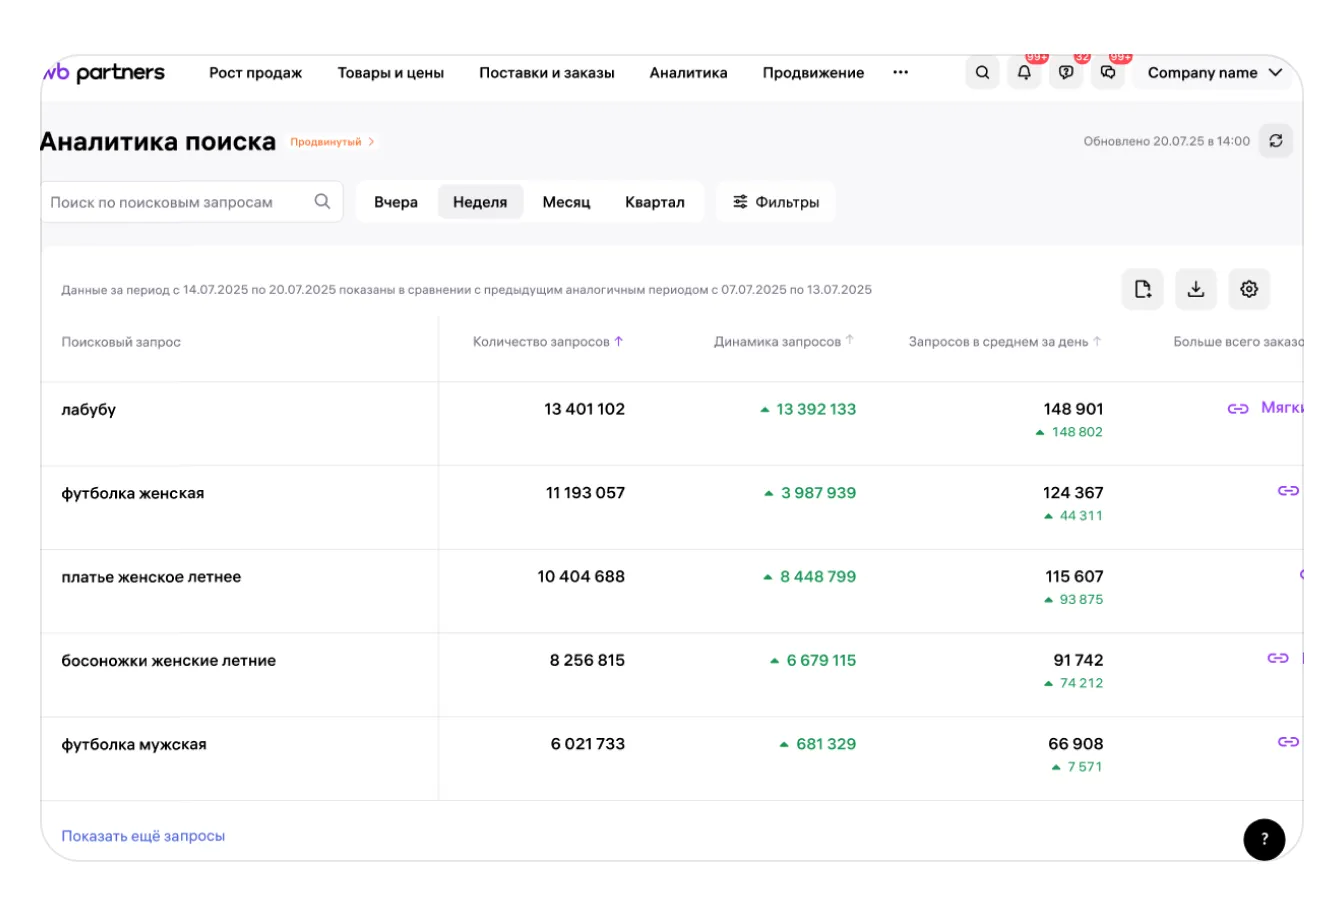This screenshot has width=1344, height=916.
Task: Open the three-dots more menu
Action: [901, 73]
